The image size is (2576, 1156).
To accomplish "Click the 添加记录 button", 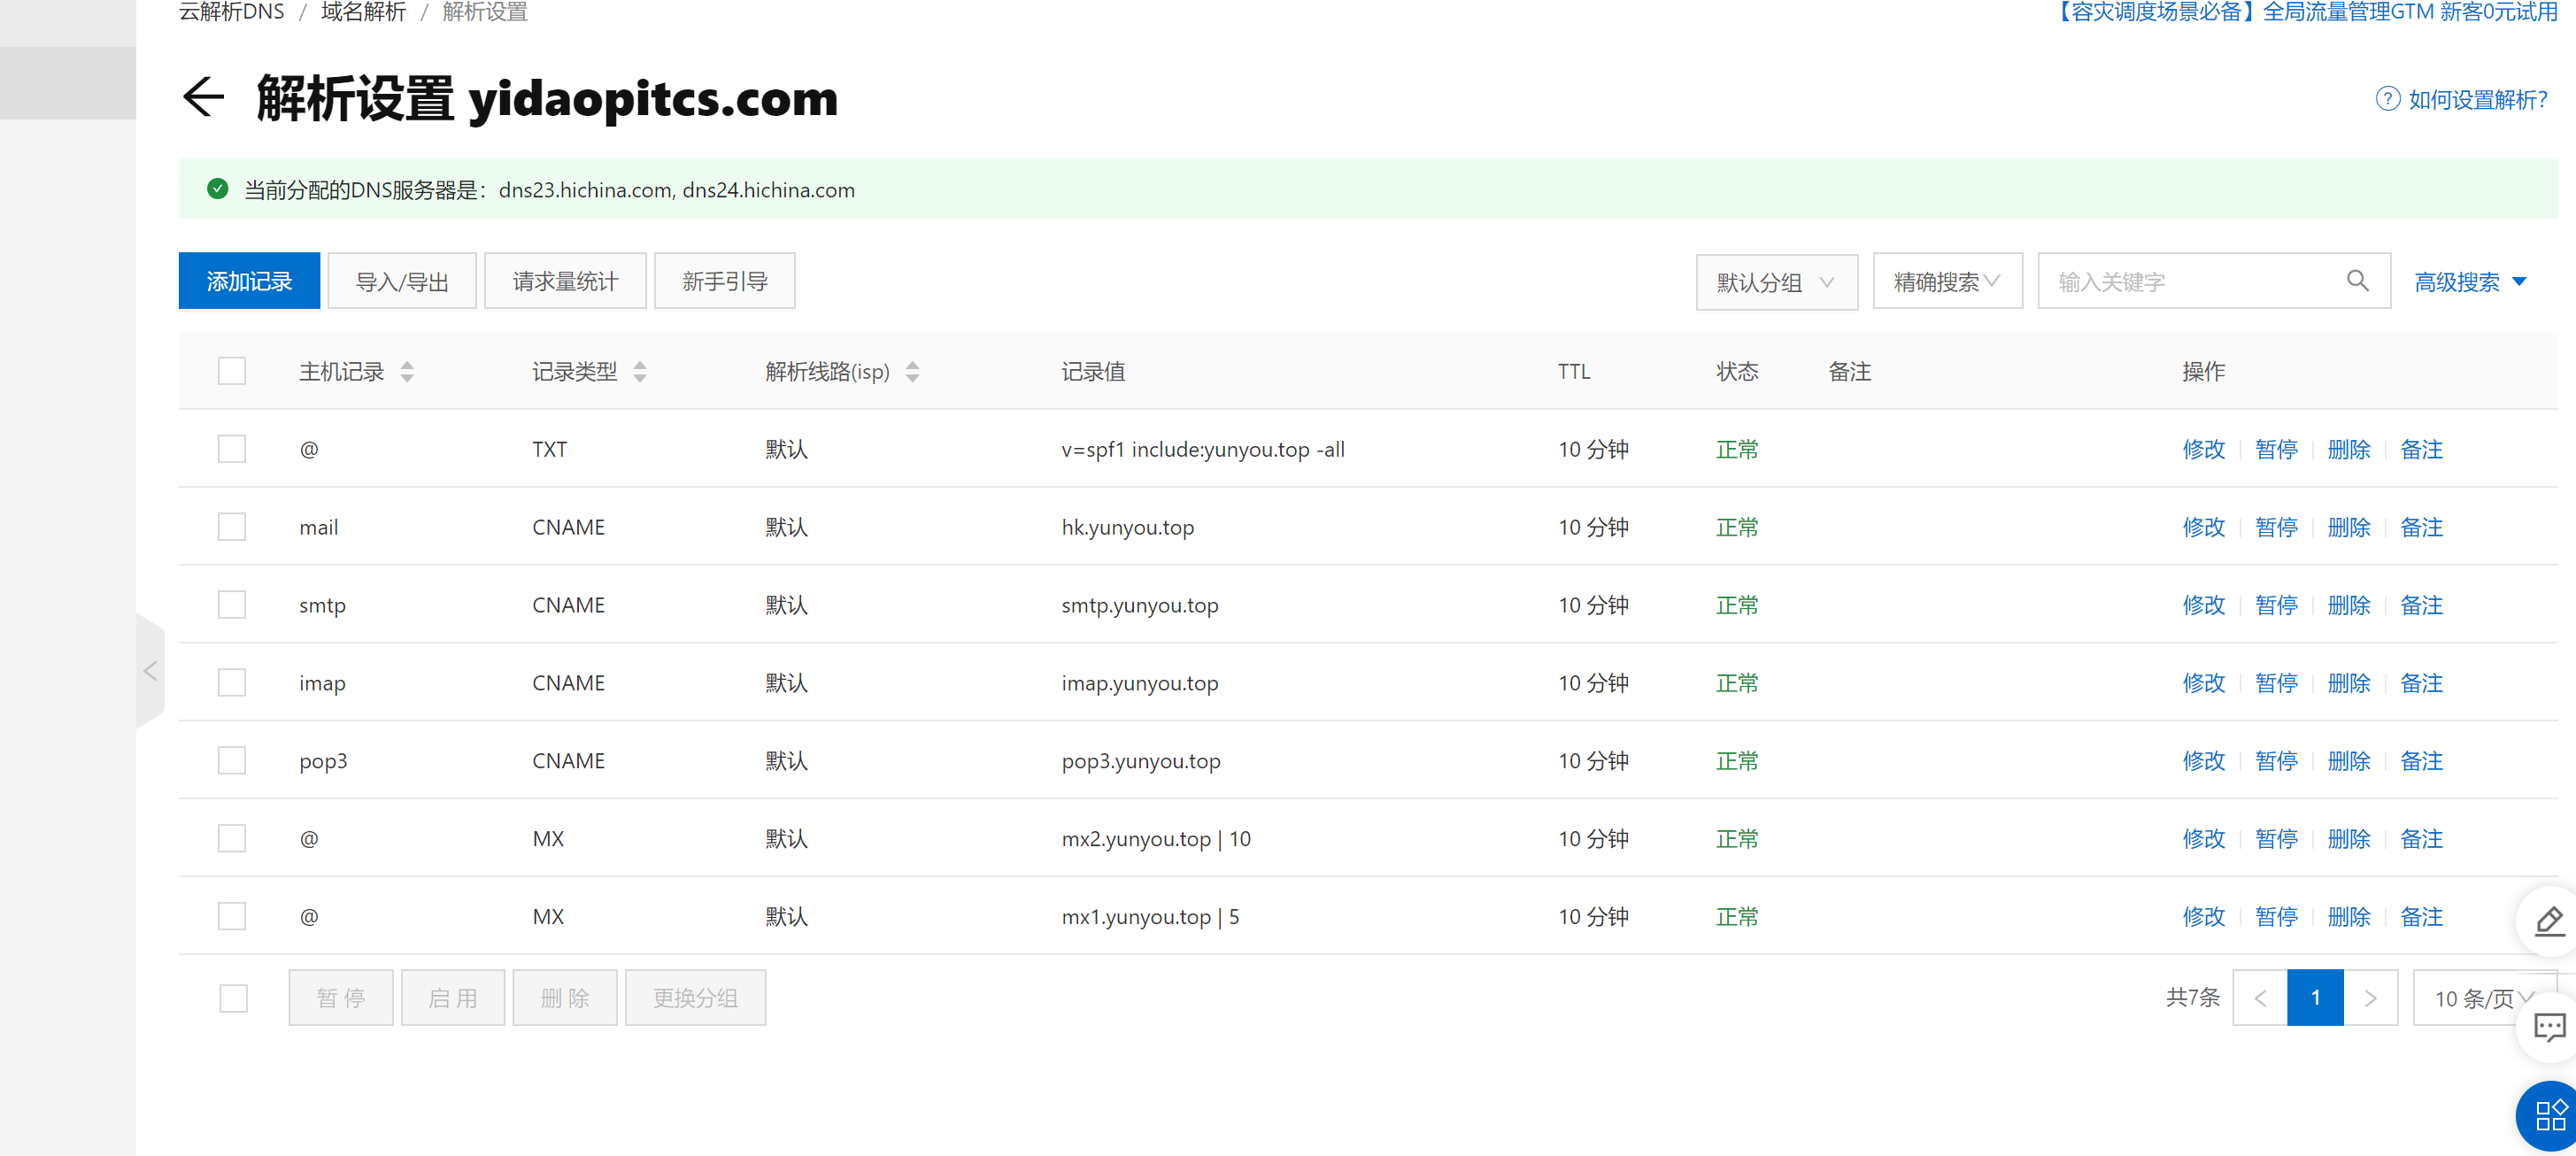I will coord(249,282).
